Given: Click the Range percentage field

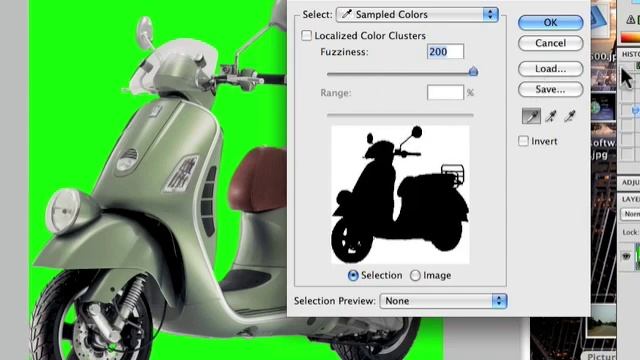Looking at the screenshot, I should coord(445,93).
